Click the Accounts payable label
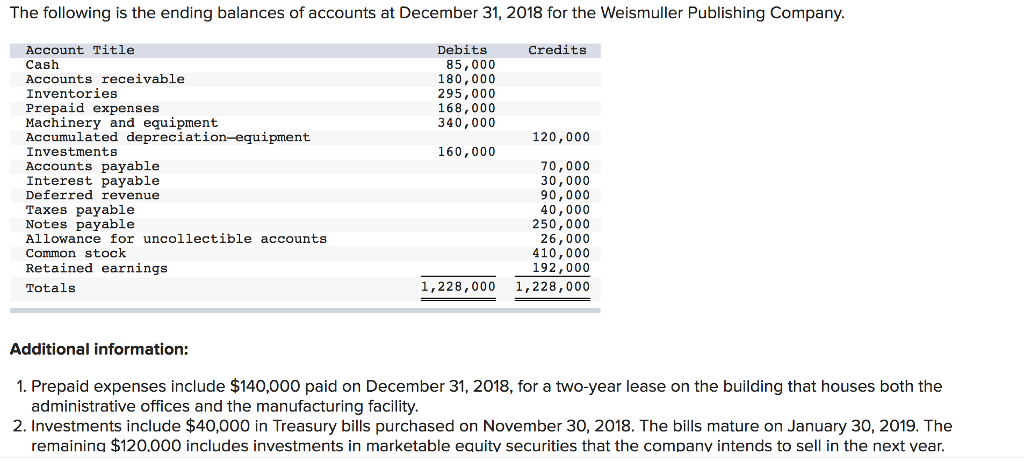Screen dimensions: 1024x461 92,166
